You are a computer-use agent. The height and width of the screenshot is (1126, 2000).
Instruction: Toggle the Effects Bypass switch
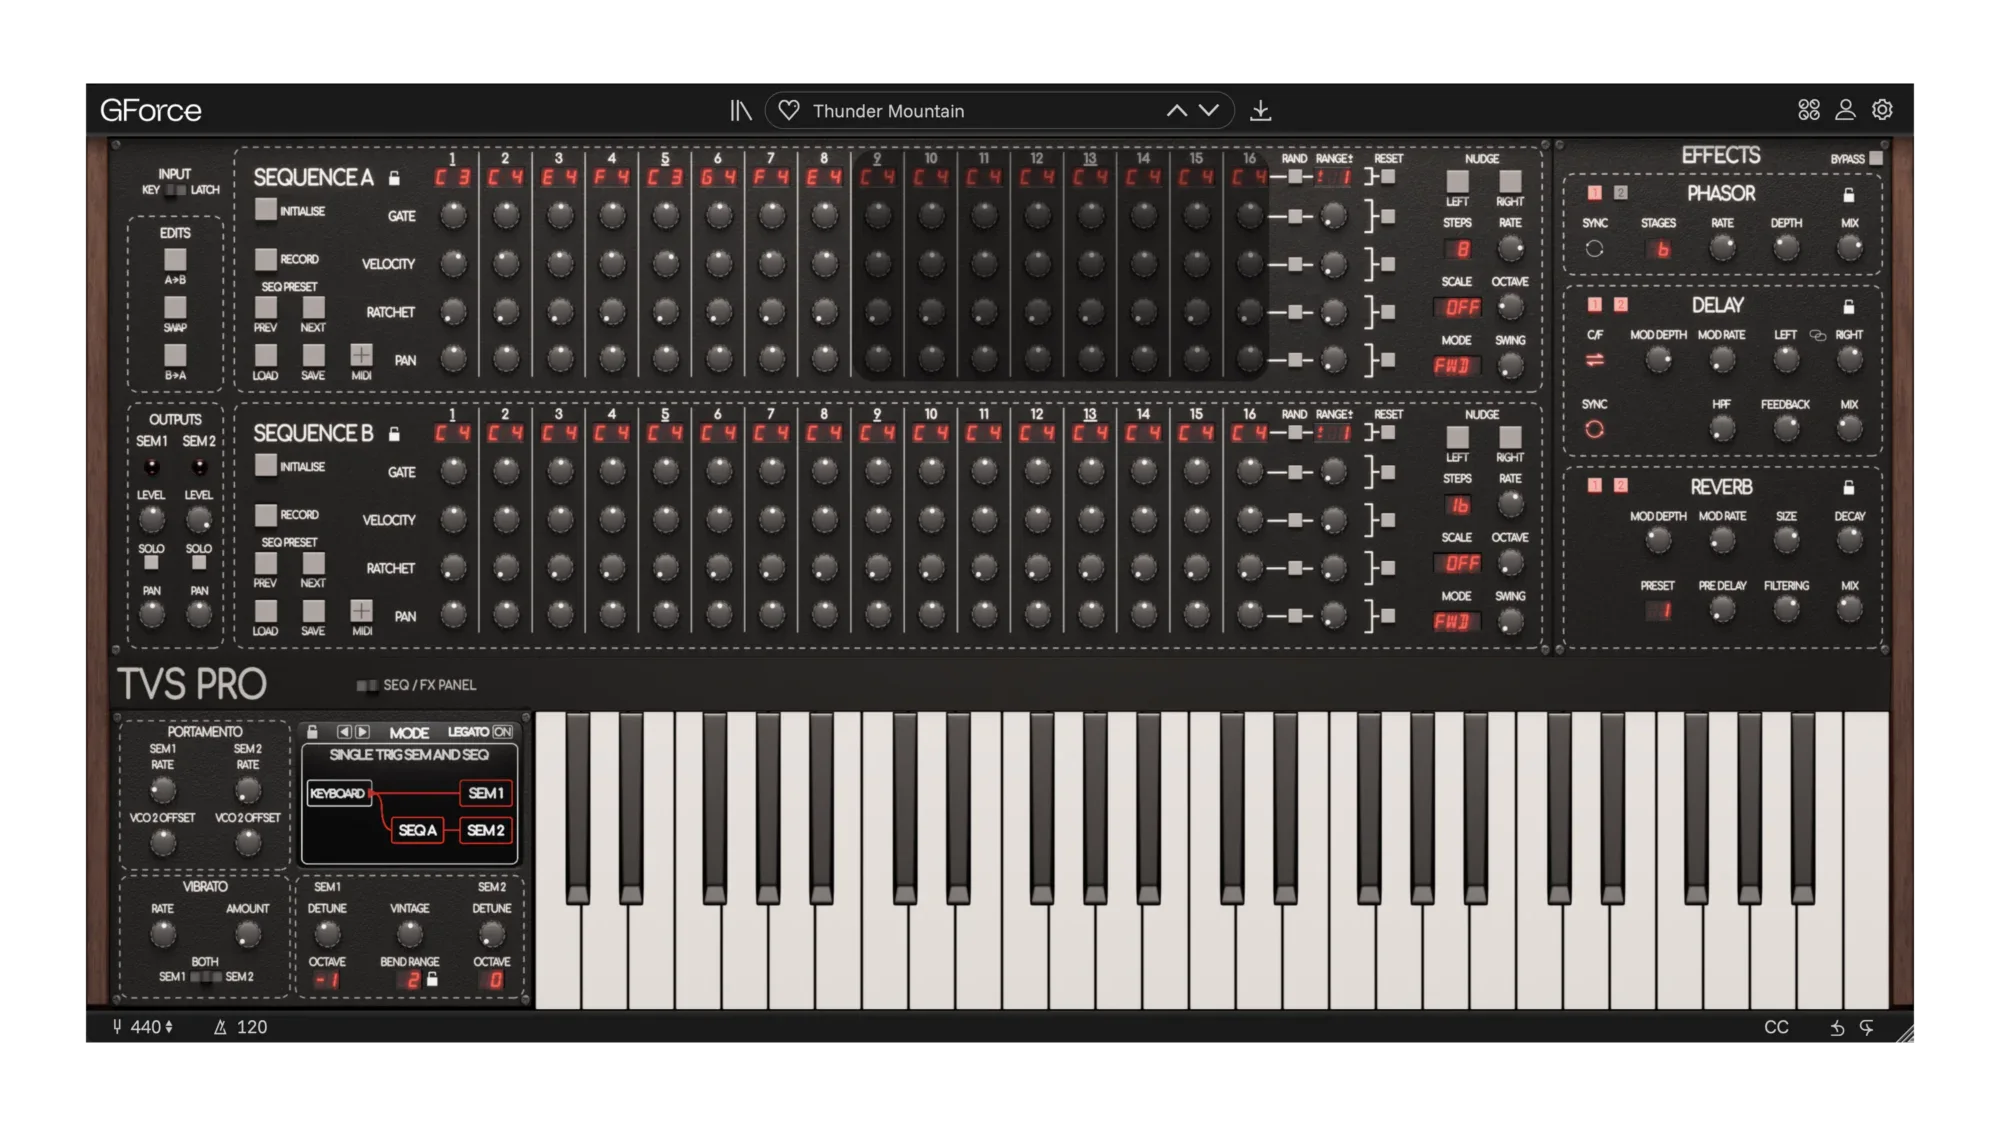(1876, 158)
